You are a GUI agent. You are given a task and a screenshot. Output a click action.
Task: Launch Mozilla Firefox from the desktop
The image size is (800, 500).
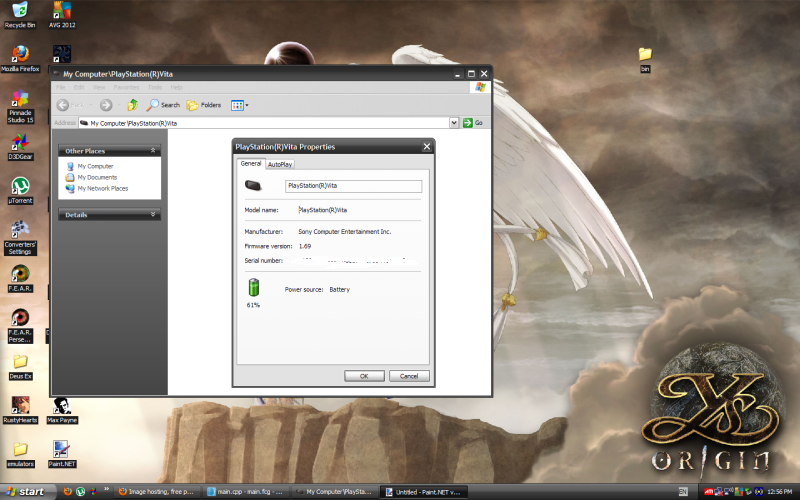pos(20,59)
